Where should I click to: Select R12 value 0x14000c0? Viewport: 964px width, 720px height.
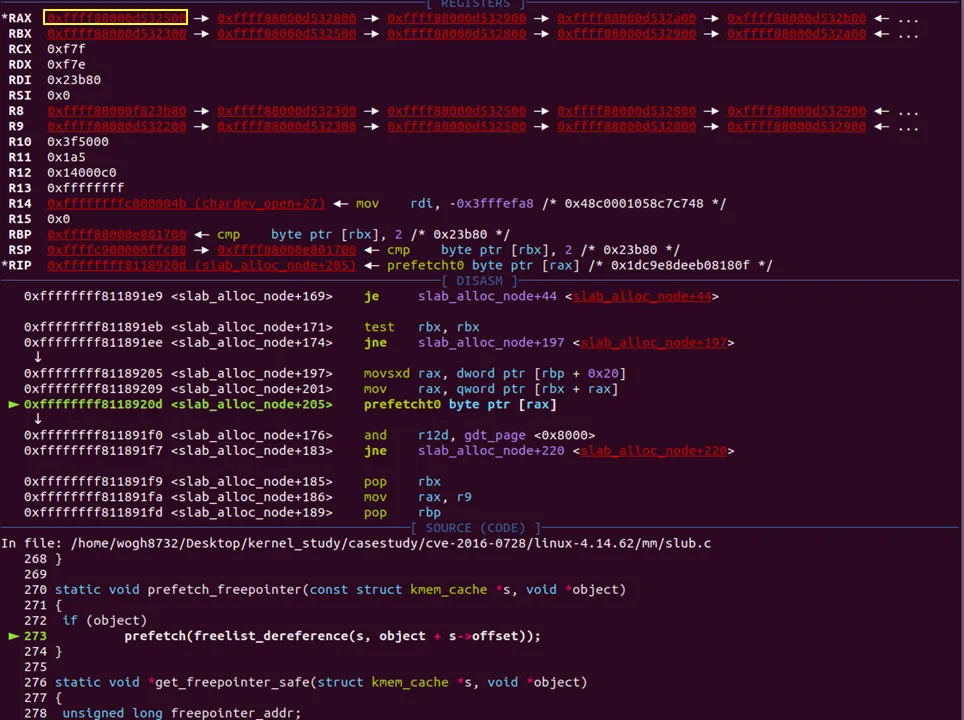82,172
